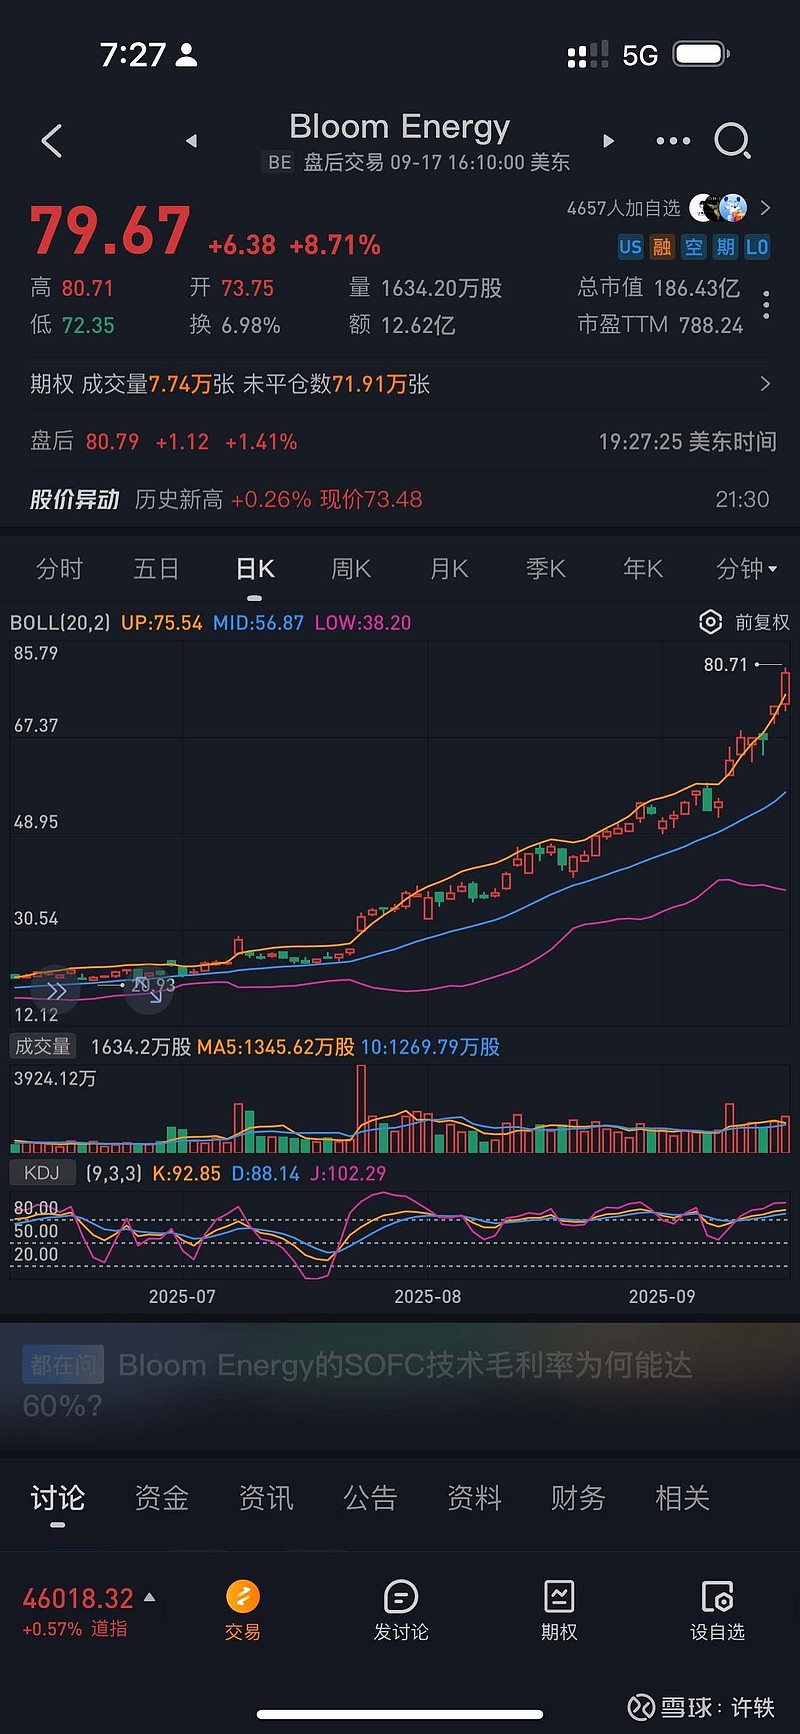The image size is (800, 1734).
Task: Tap the 盘后 80.79 after-hours quote
Action: point(164,441)
